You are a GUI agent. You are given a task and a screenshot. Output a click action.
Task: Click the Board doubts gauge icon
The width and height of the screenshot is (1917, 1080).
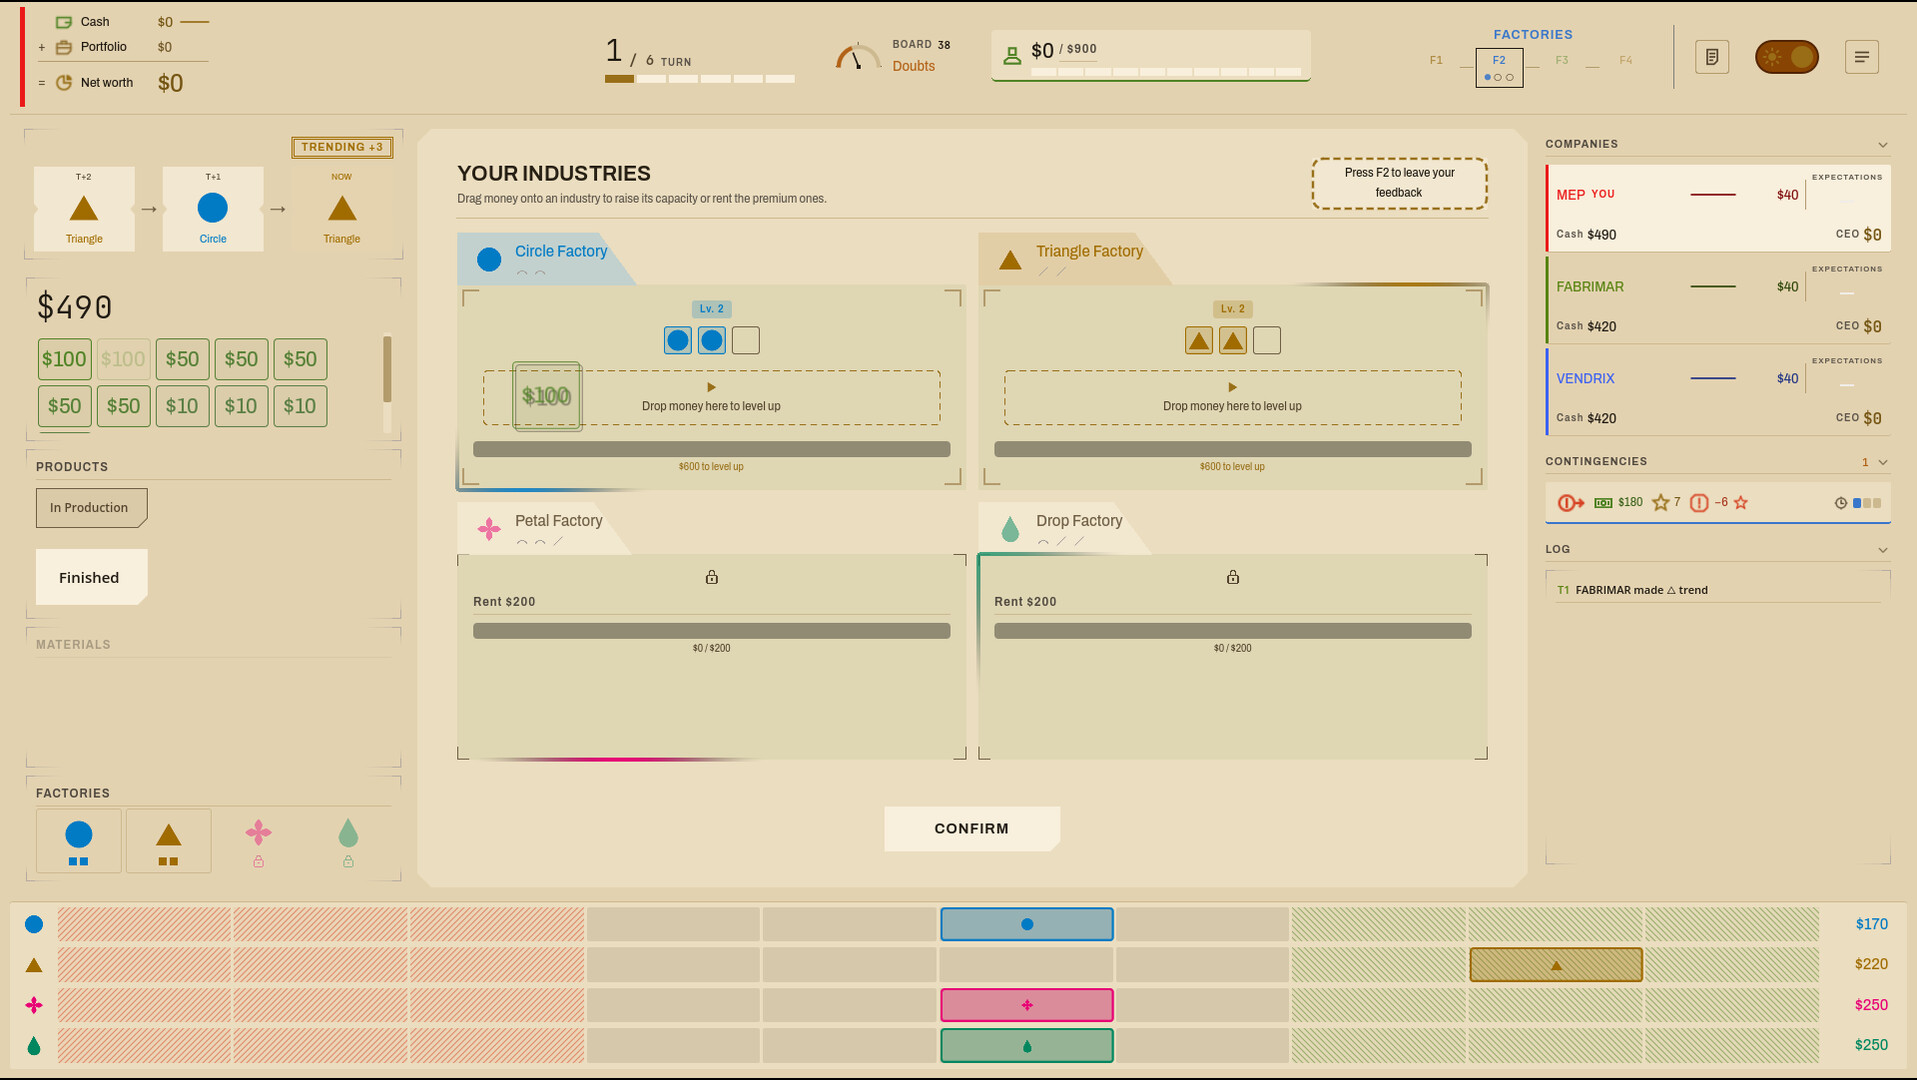(x=857, y=57)
